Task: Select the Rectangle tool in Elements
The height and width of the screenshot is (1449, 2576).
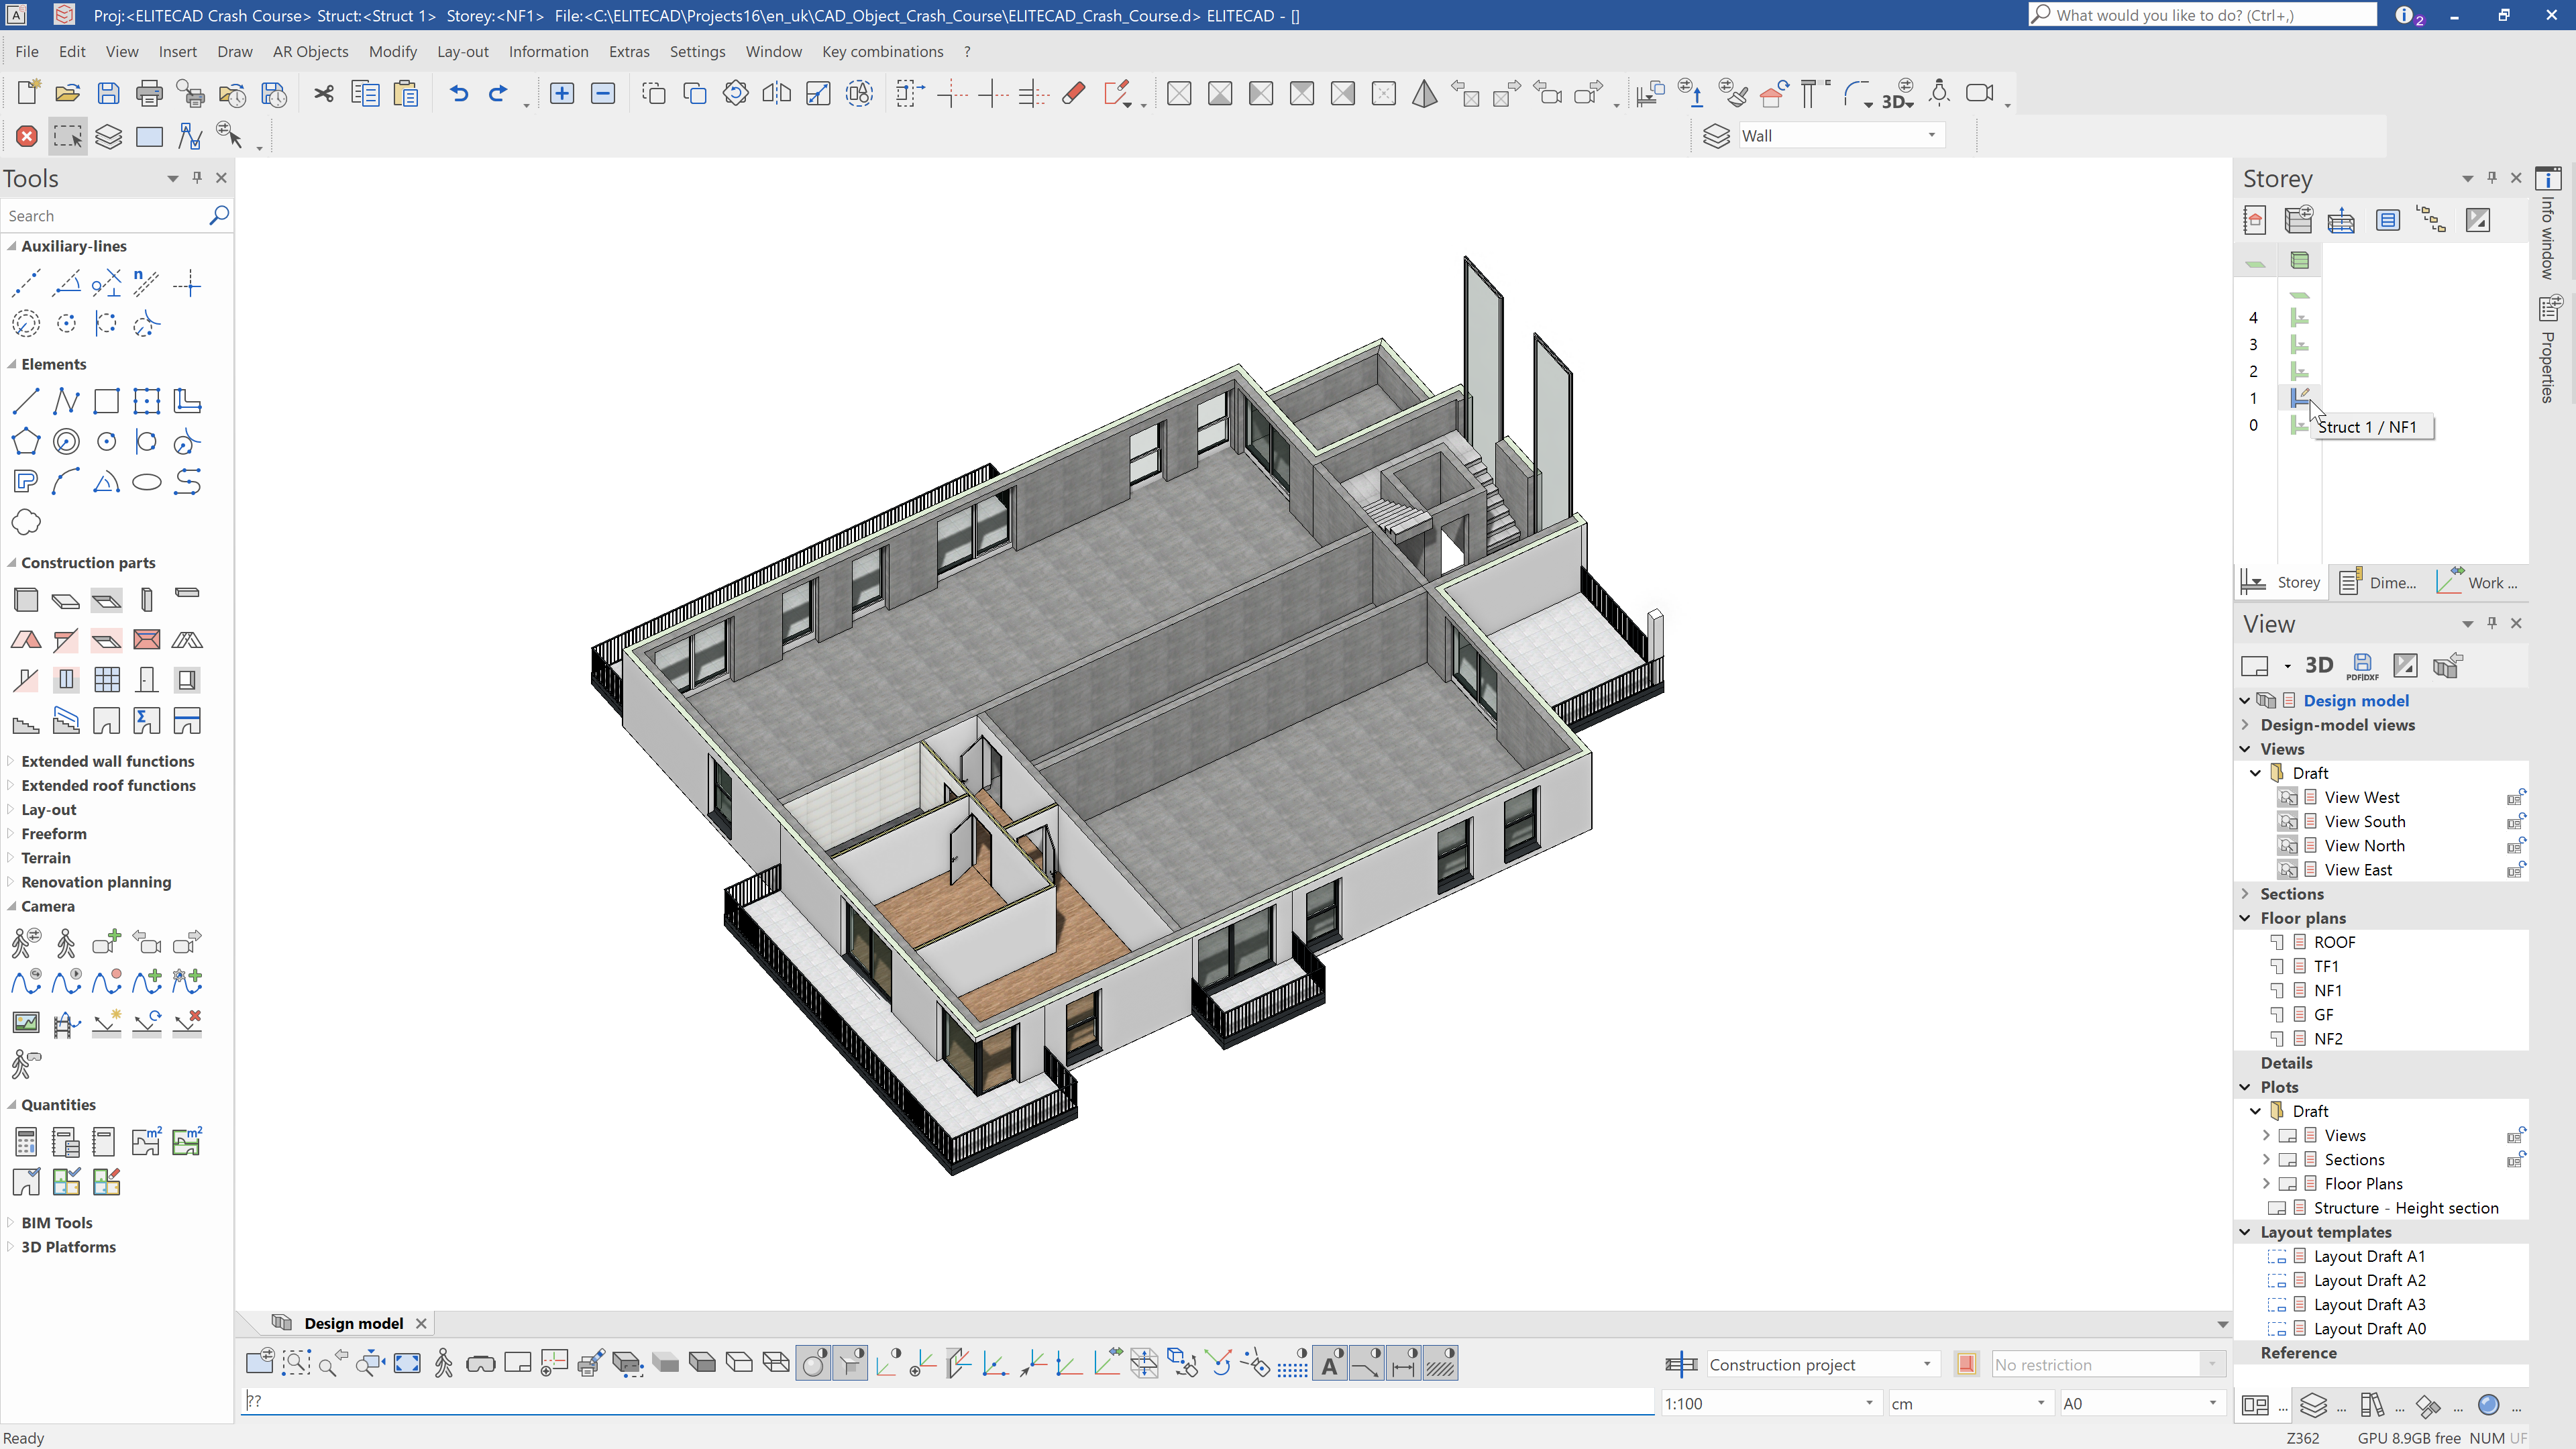Action: 106,401
